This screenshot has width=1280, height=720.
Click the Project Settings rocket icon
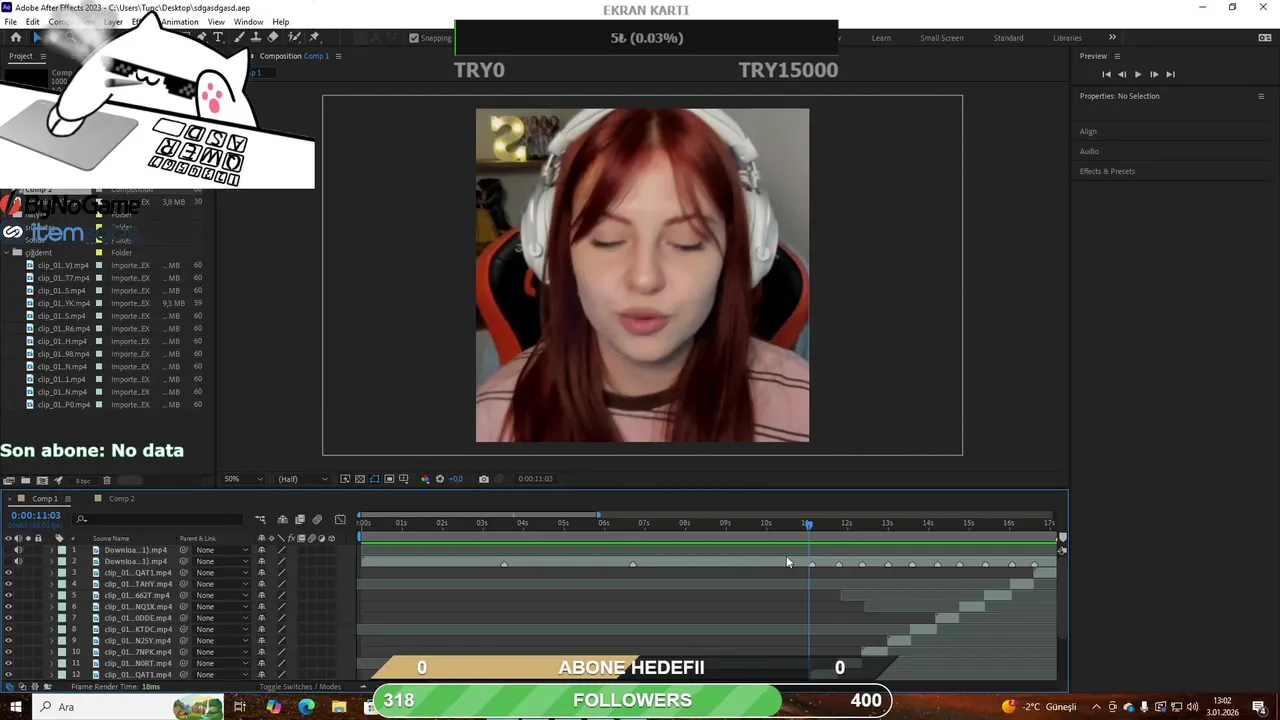coord(57,480)
